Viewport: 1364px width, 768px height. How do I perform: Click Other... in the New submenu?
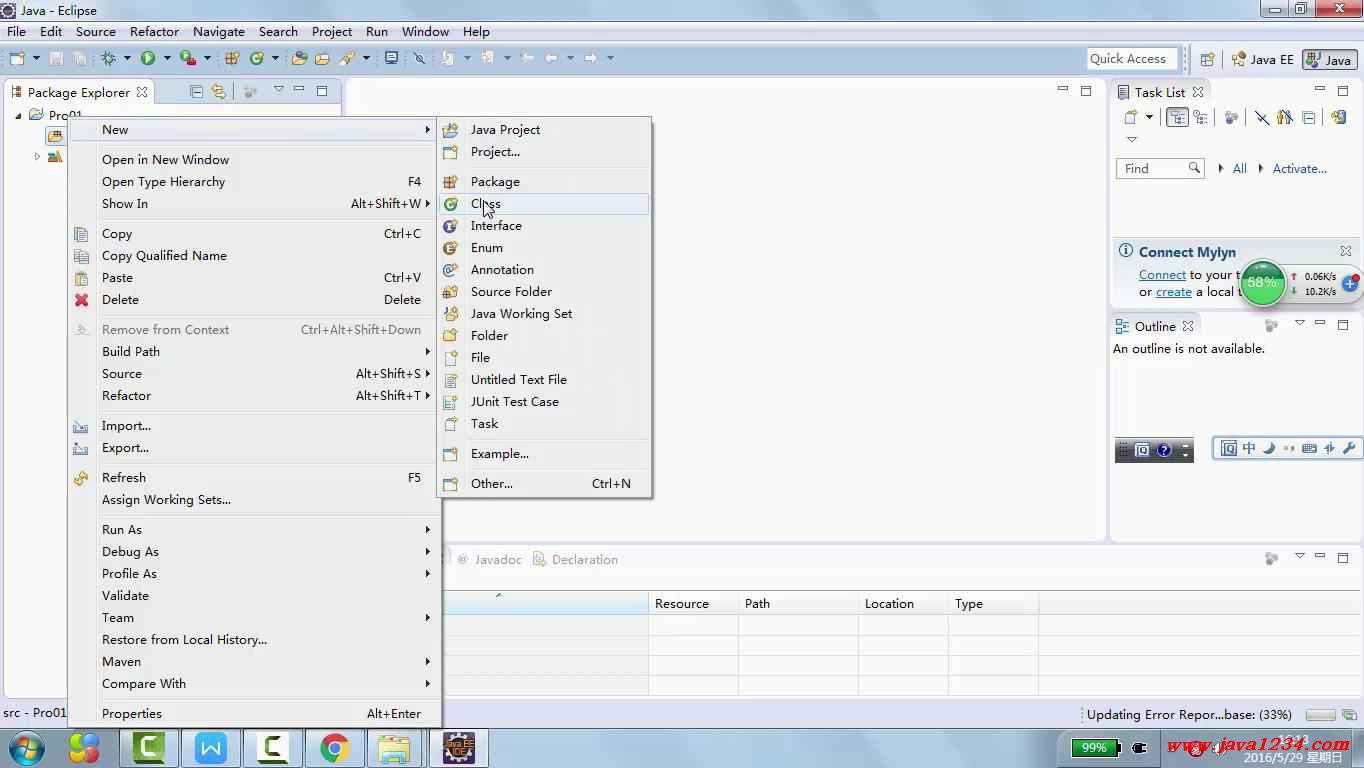coord(544,484)
